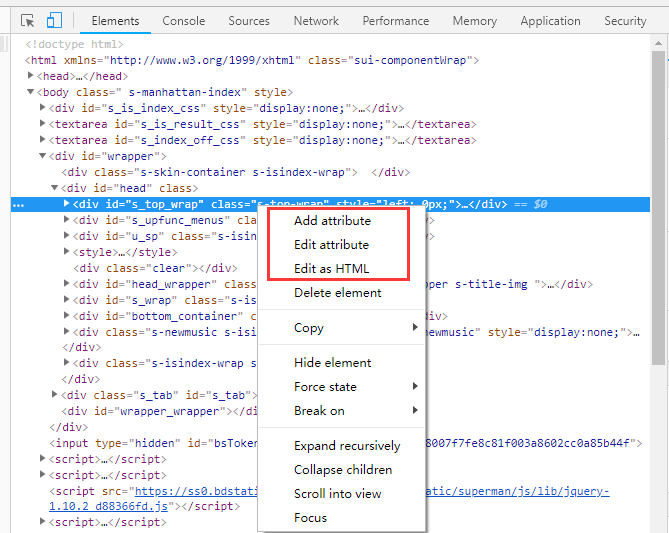Open the ss0.bdstatic script src link
This screenshot has width=669, height=533.
(x=196, y=492)
